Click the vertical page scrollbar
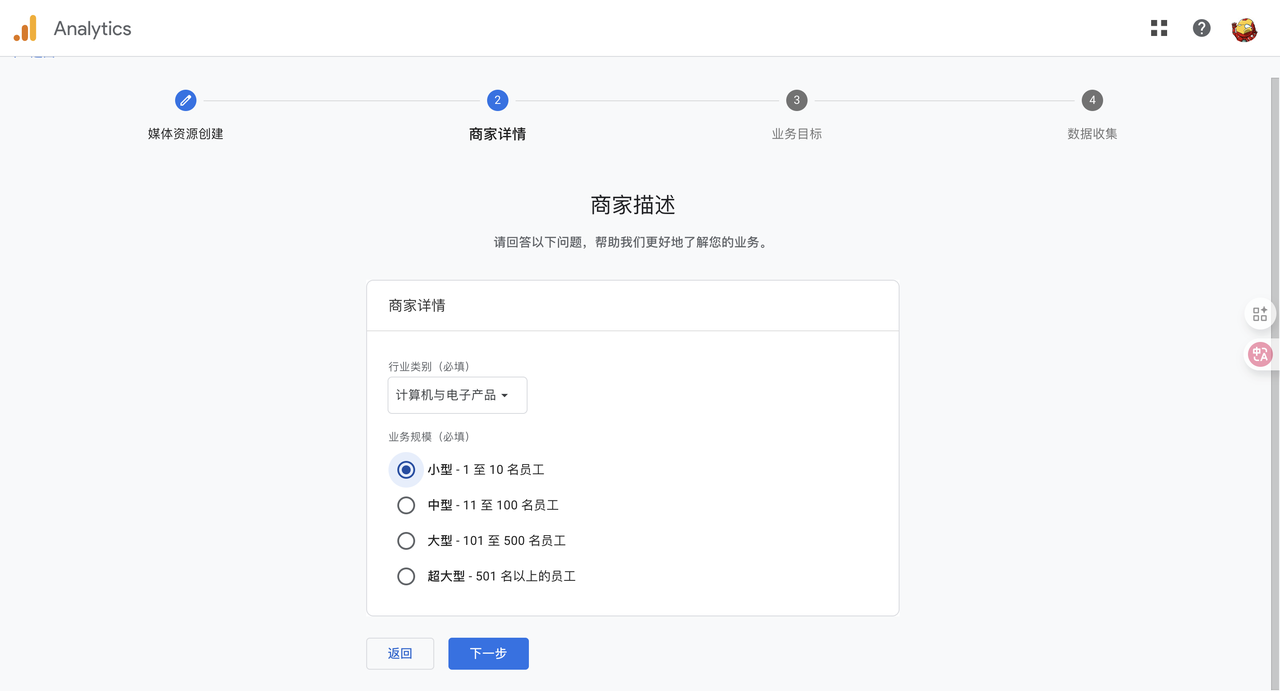The width and height of the screenshot is (1280, 691). pos(1274,380)
